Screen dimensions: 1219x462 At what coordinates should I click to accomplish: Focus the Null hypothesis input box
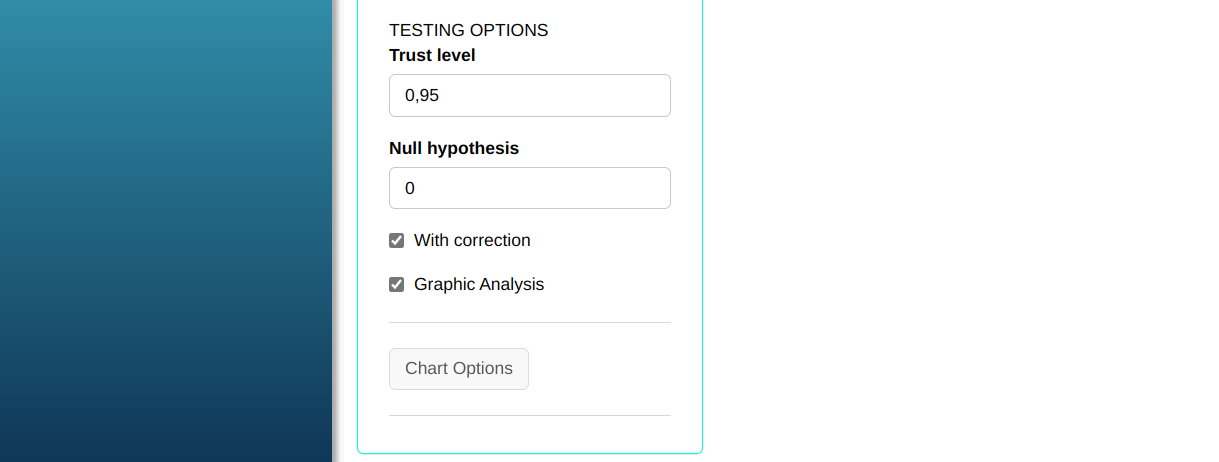click(529, 188)
